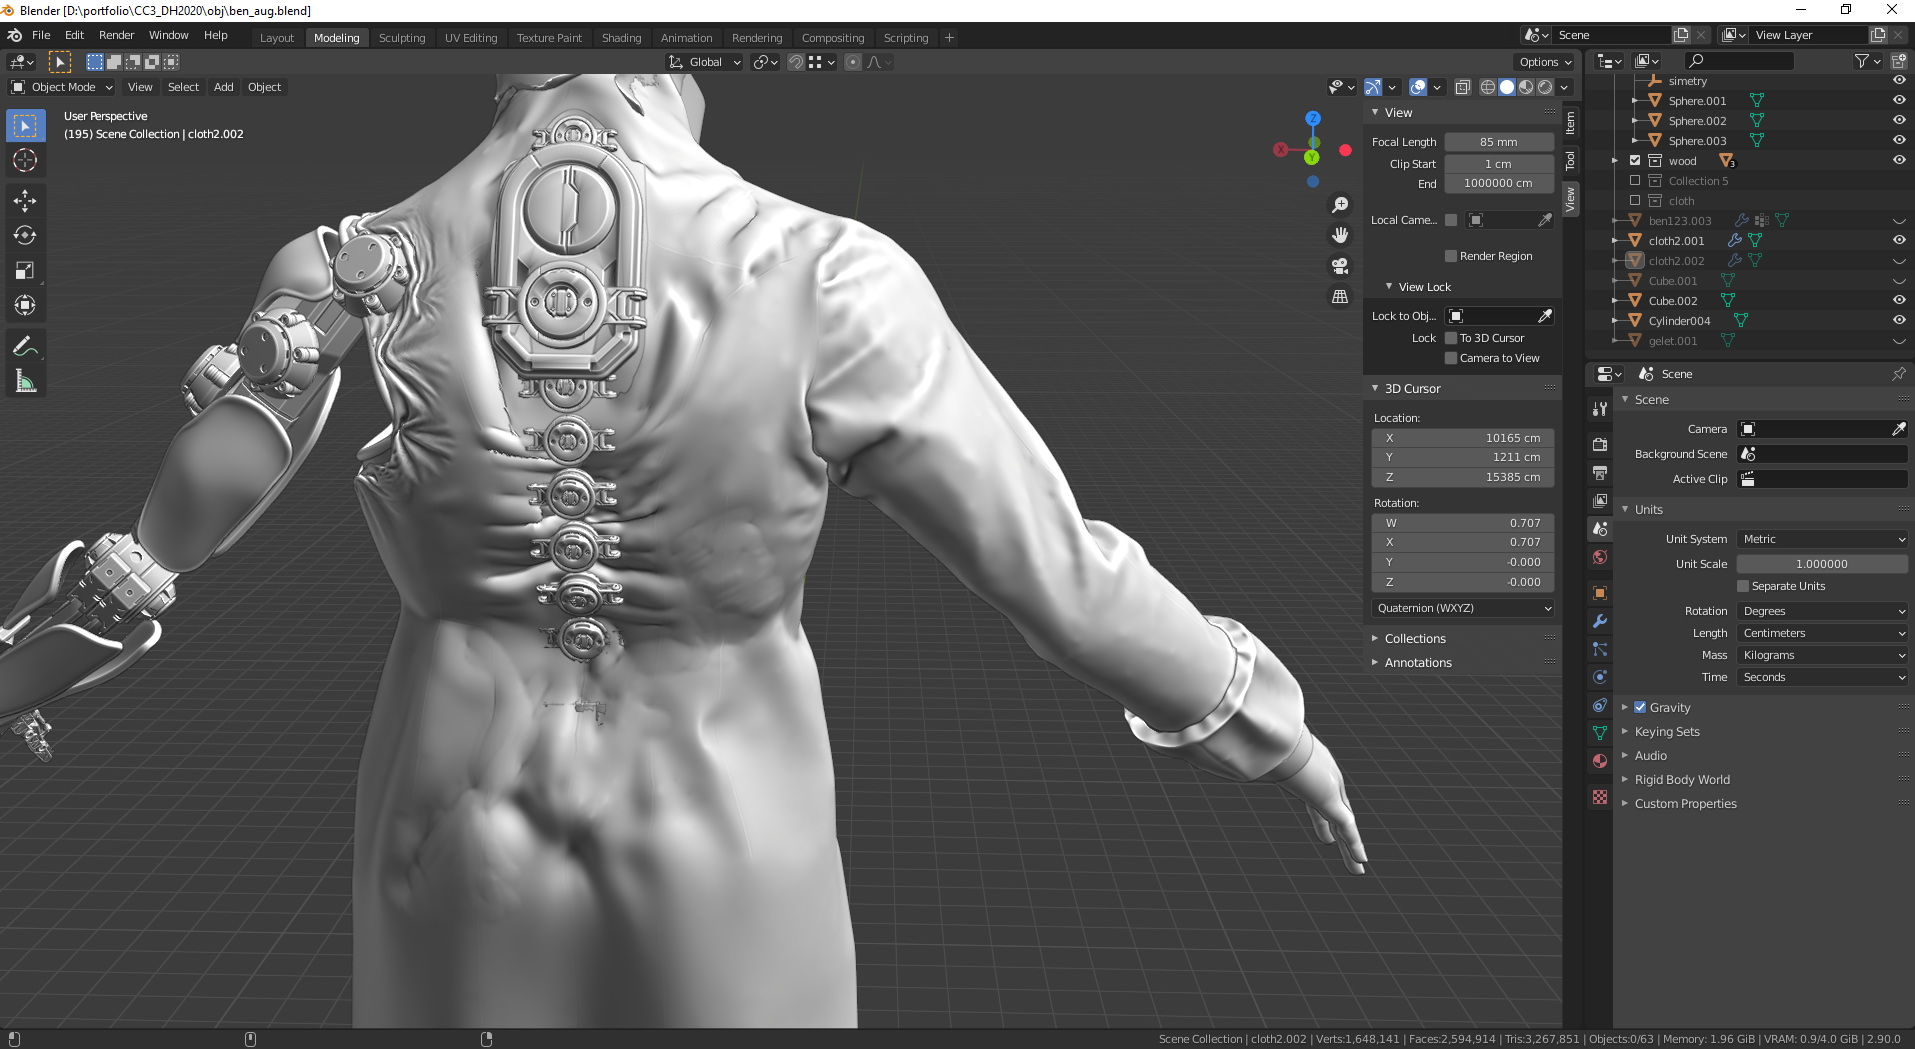Show cloth2.002 using its hidden-eye icon
The image size is (1915, 1049).
click(1898, 260)
